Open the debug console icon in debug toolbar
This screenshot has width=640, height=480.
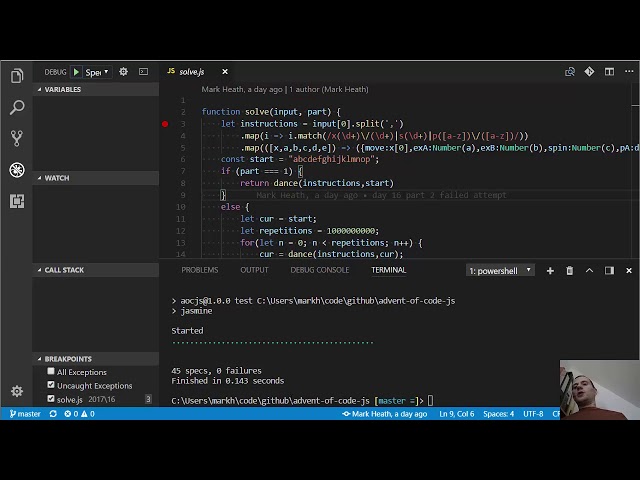click(x=144, y=72)
